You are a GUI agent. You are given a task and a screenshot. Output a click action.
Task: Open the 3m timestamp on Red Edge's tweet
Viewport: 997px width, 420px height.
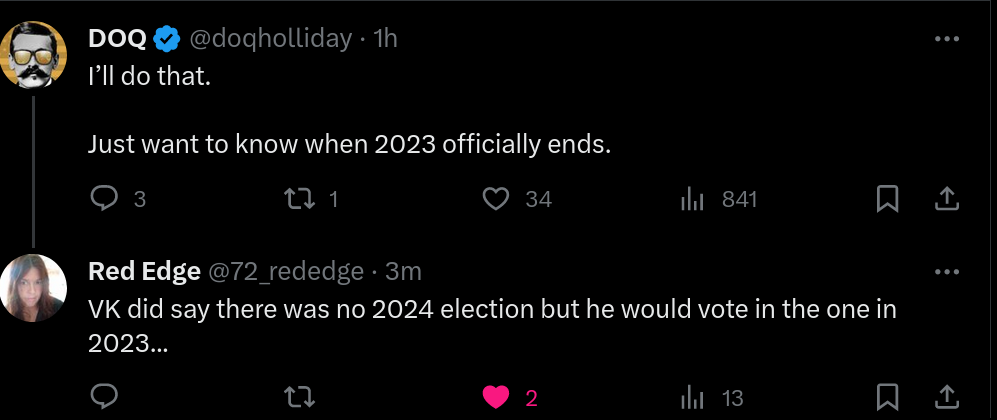[403, 271]
